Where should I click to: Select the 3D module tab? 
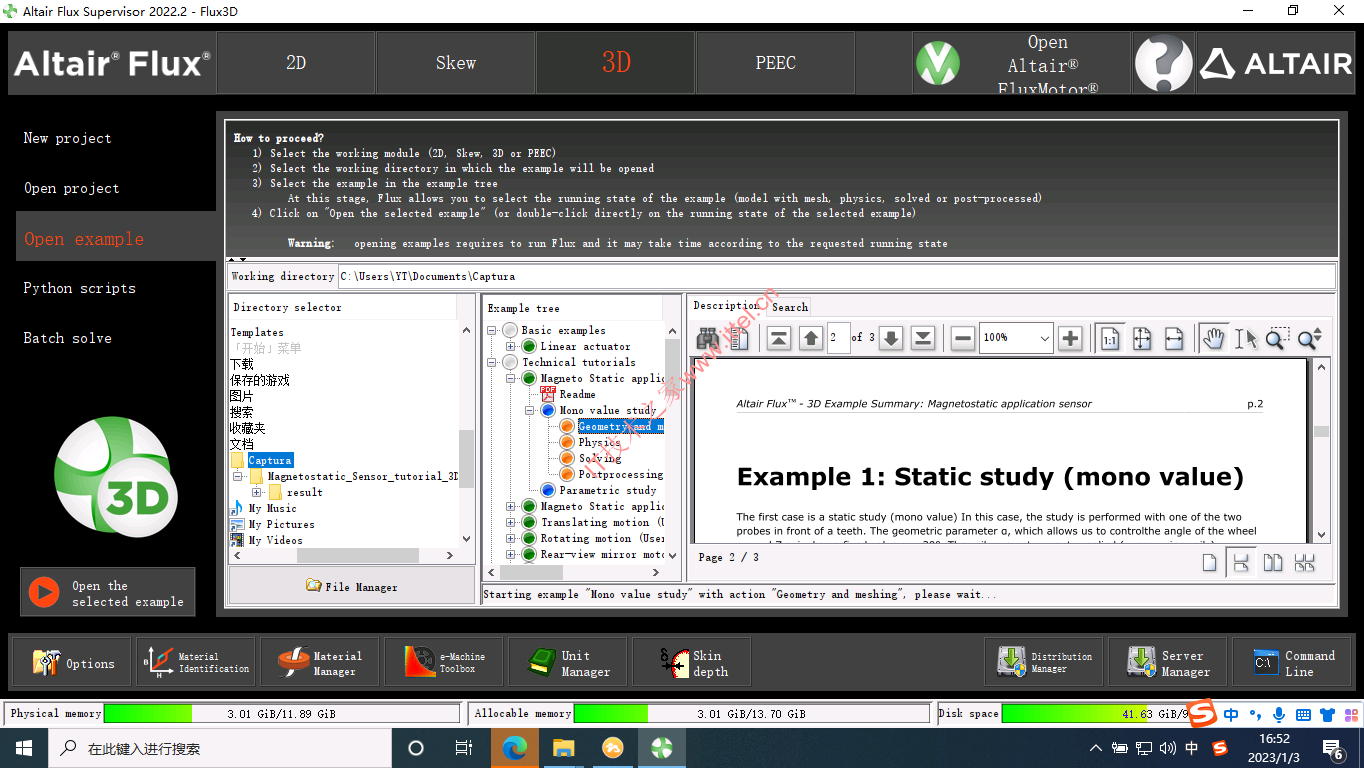(x=616, y=63)
